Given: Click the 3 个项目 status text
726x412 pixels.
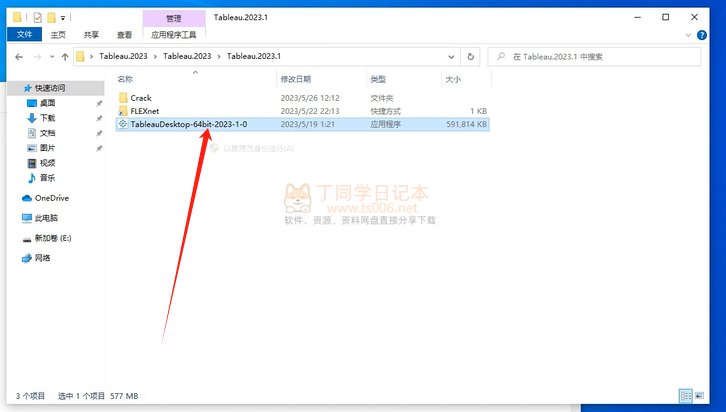Looking at the screenshot, I should (x=30, y=396).
